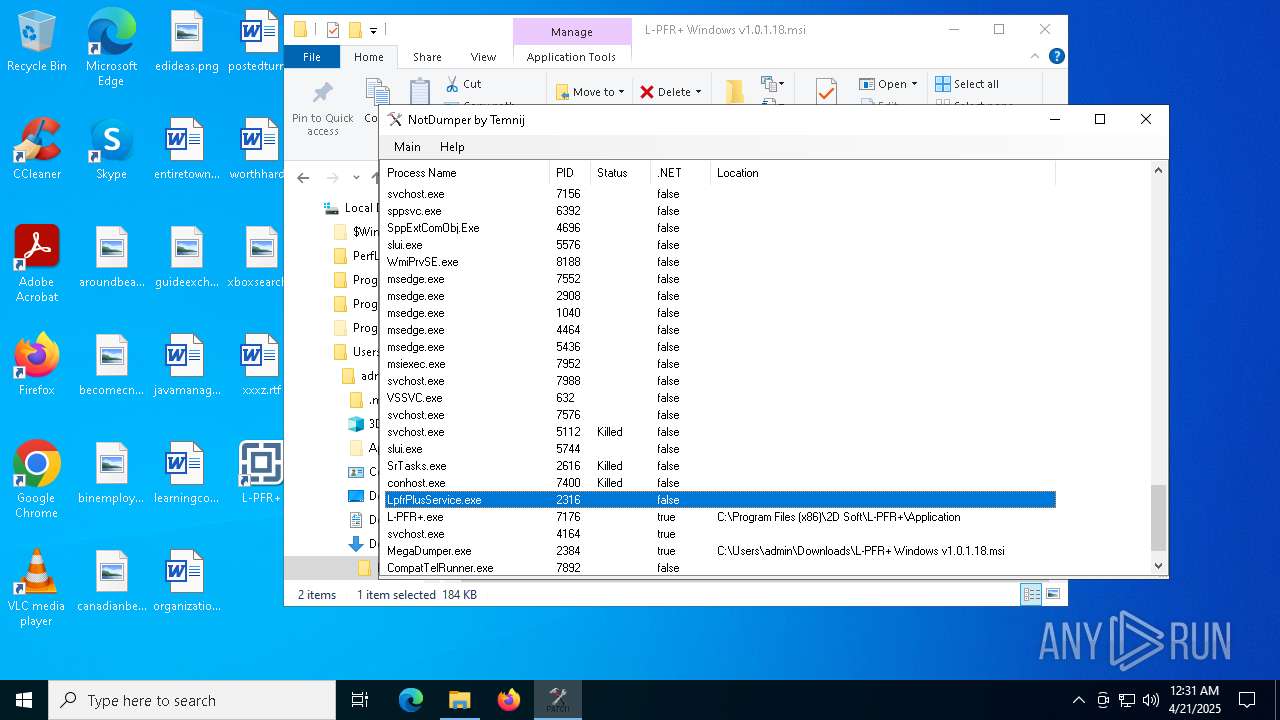Select the conhost.exe process row
Image resolution: width=1280 pixels, height=720 pixels.
[x=720, y=483]
